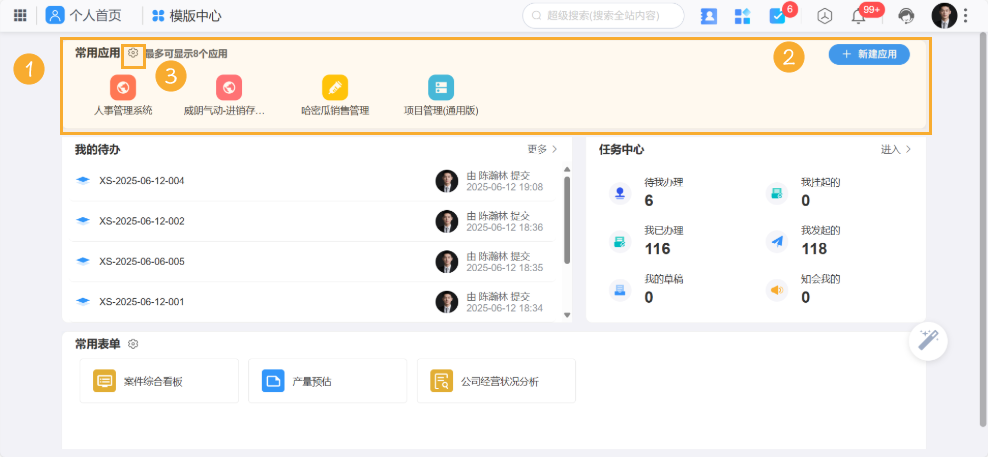Viewport: 988px width, 457px height.
Task: Click the user avatar in top right
Action: pyautogui.click(x=944, y=16)
